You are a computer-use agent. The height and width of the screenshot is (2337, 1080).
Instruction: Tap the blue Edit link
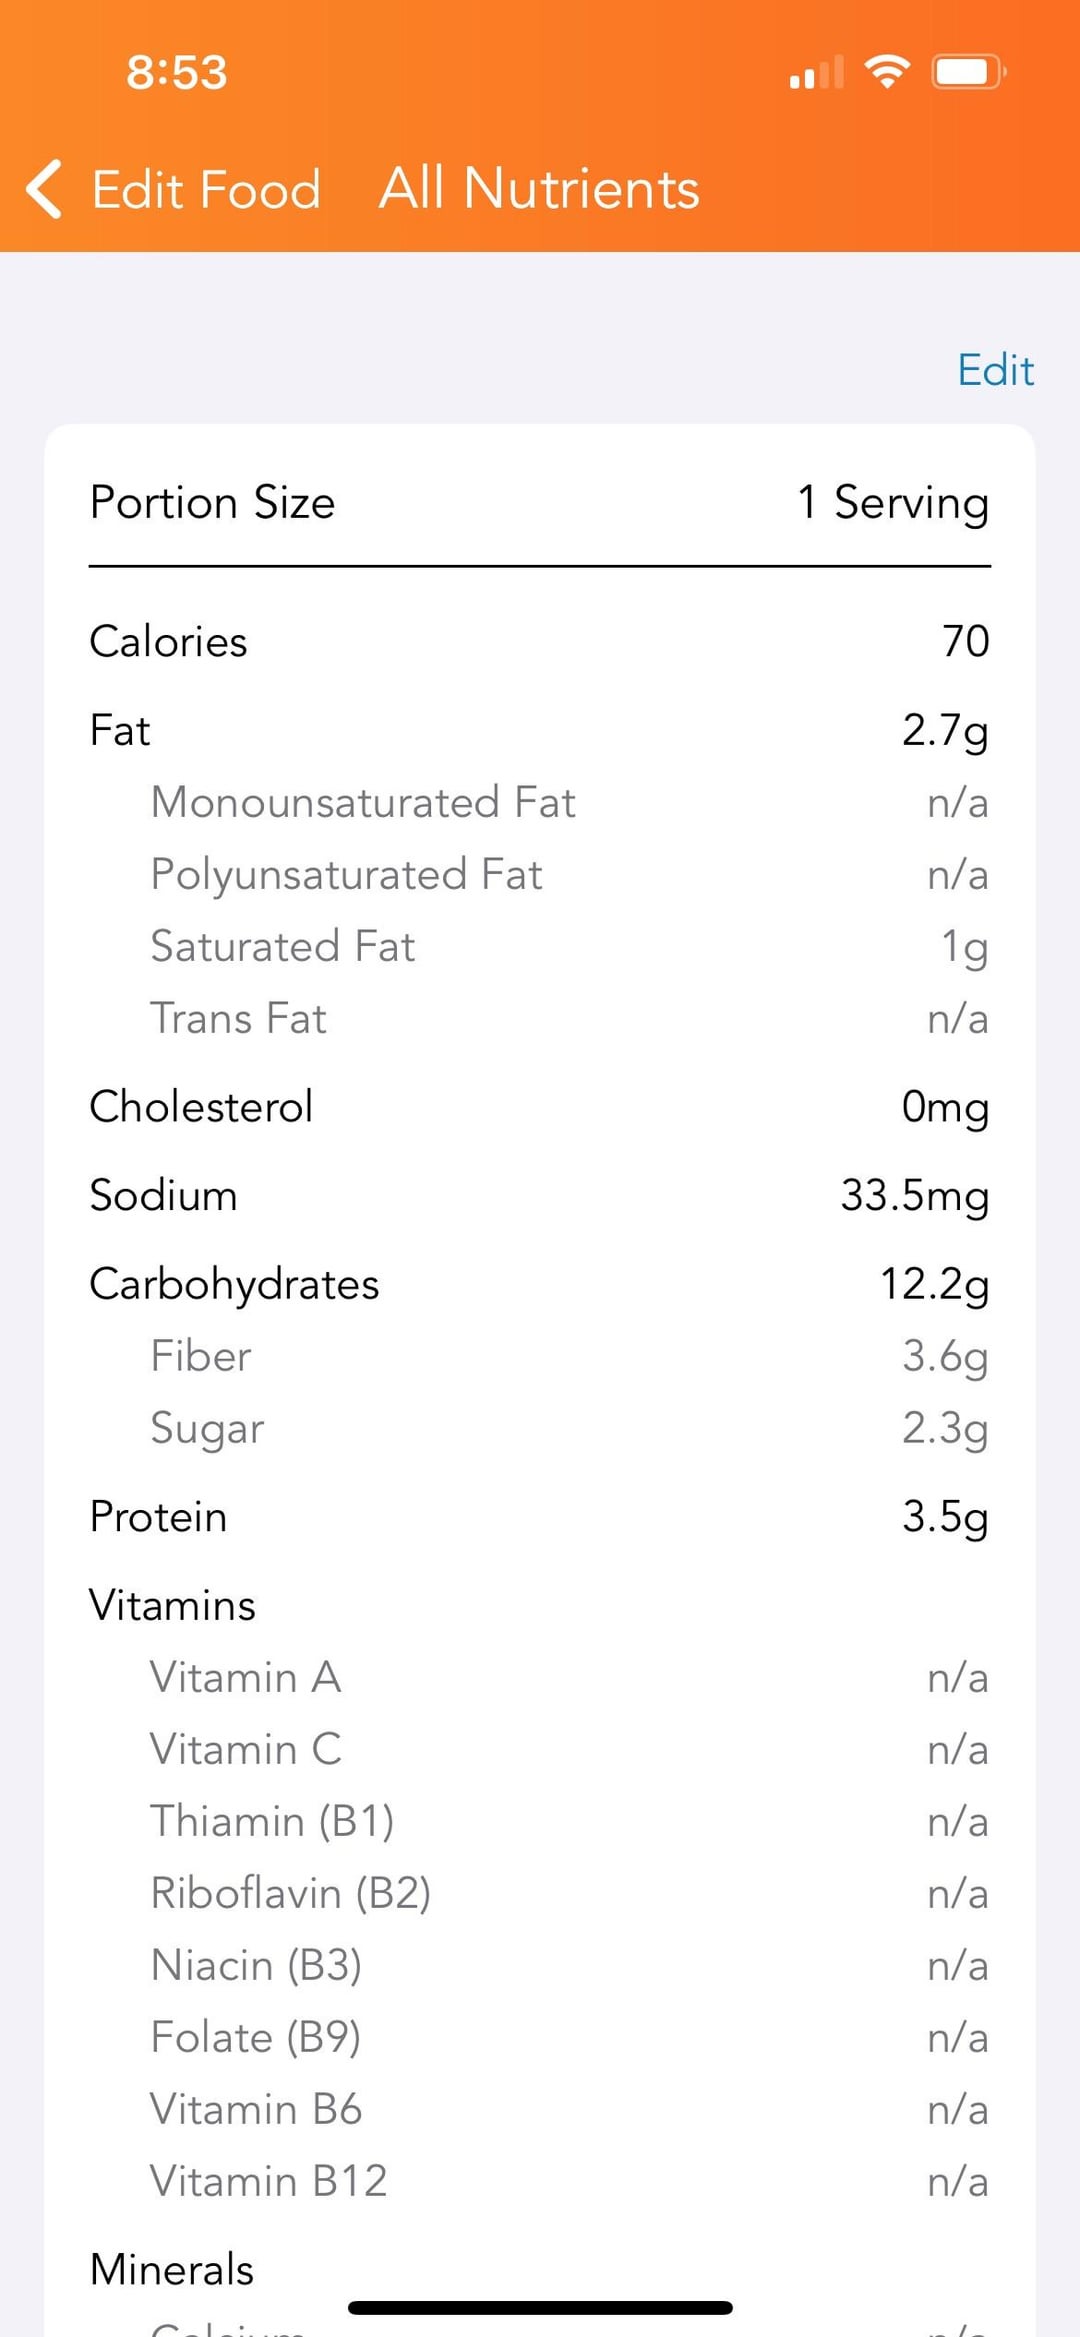995,370
